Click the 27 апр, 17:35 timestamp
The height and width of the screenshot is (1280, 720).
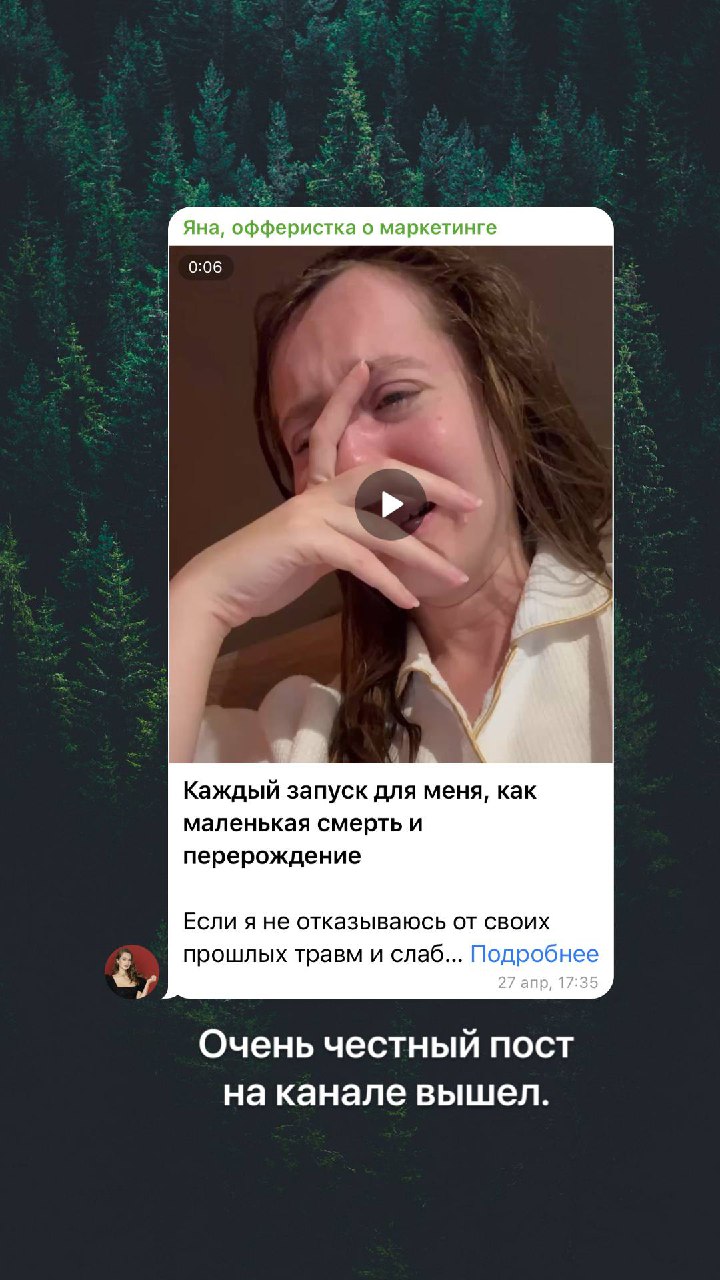[x=548, y=982]
